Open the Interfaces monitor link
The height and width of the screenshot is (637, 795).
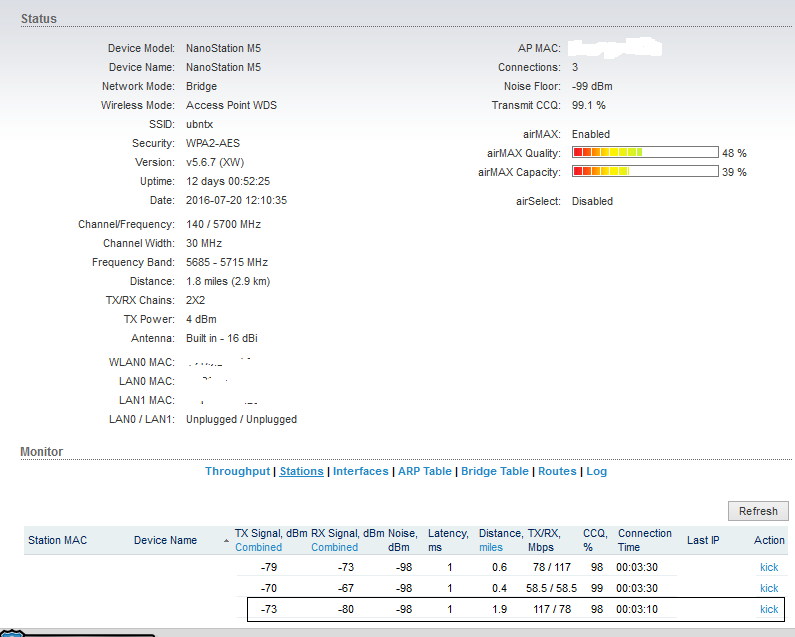tap(360, 471)
